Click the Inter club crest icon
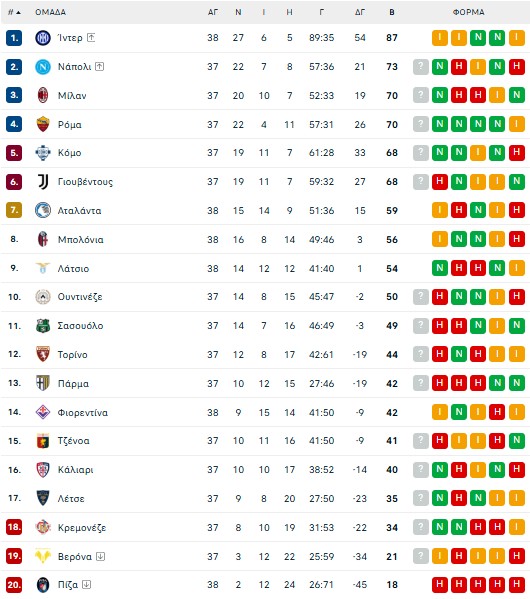530x599 pixels. (43, 38)
